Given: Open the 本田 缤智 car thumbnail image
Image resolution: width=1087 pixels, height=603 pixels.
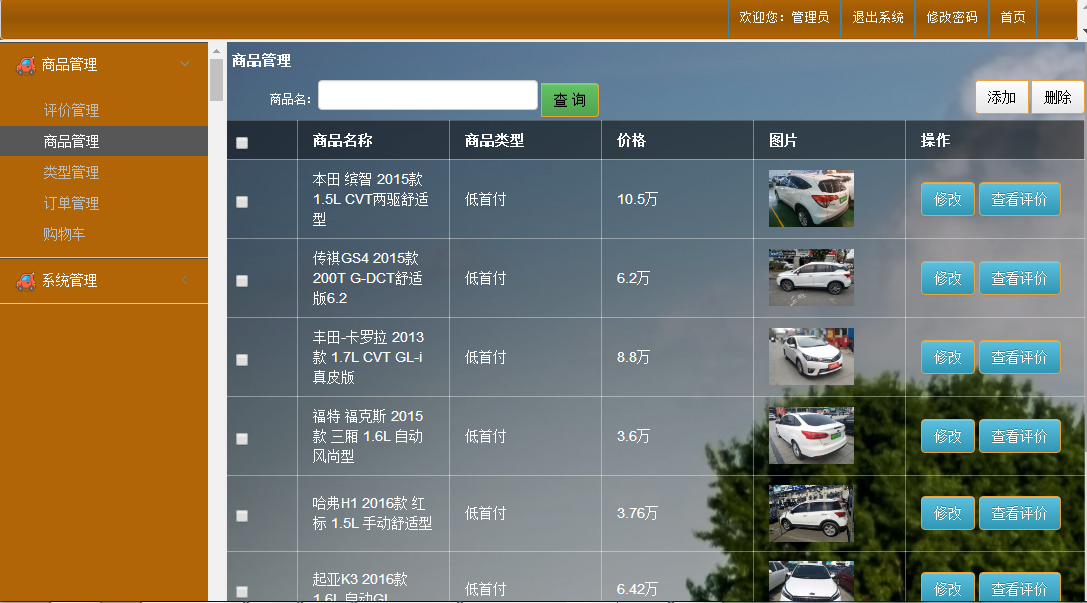Looking at the screenshot, I should coord(811,199).
